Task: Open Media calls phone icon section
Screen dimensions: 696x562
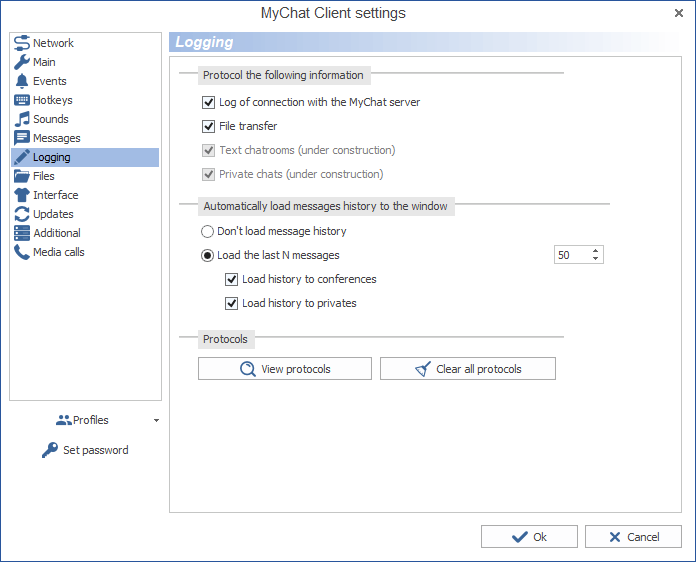Action: point(22,252)
